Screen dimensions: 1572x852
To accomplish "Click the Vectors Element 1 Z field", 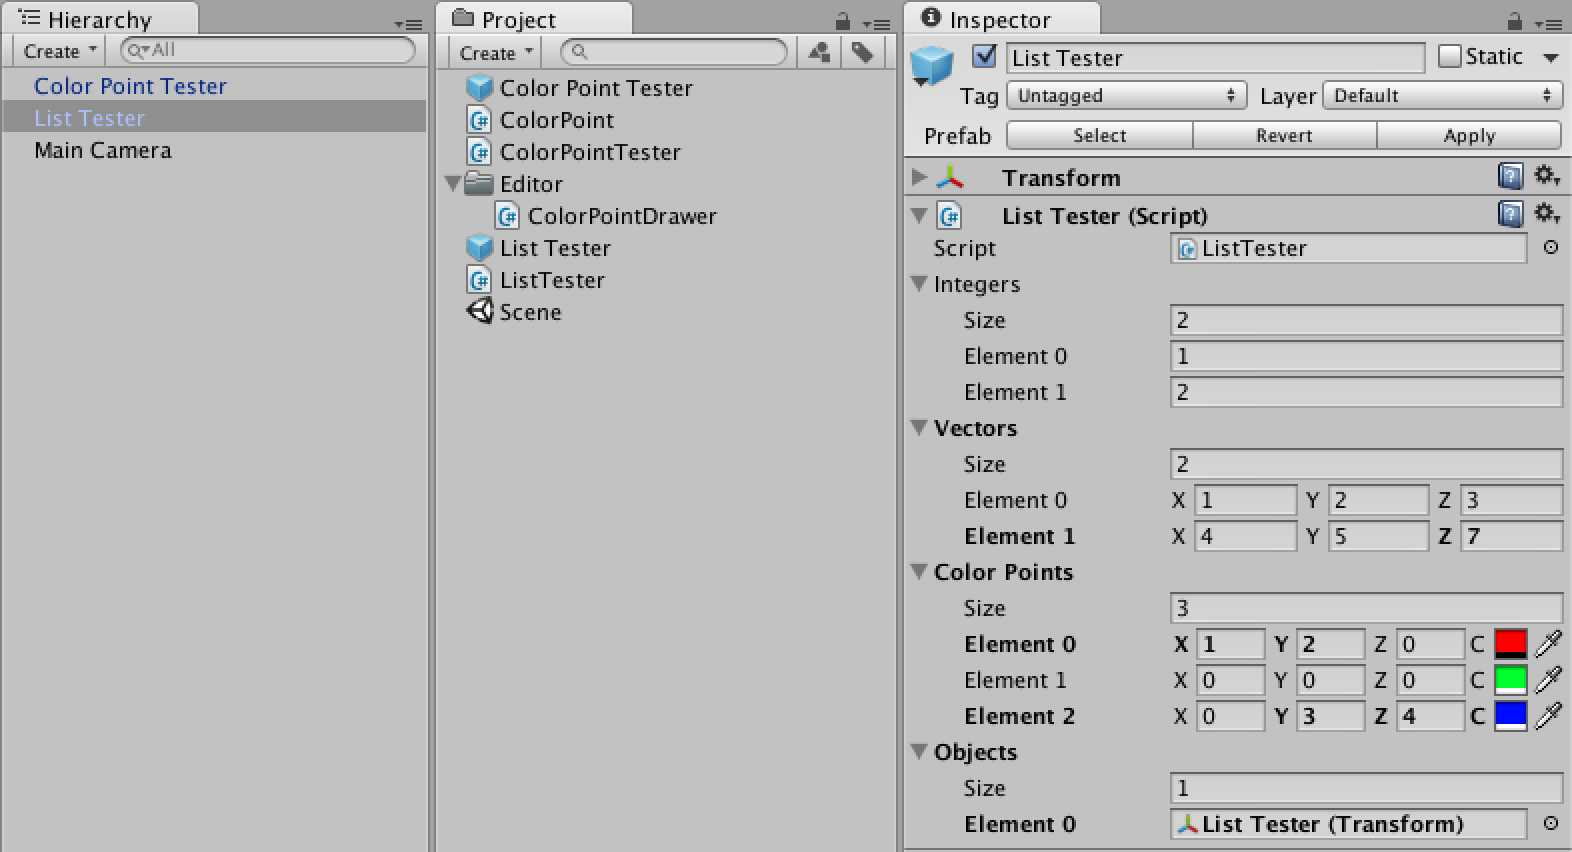I will click(x=1511, y=536).
